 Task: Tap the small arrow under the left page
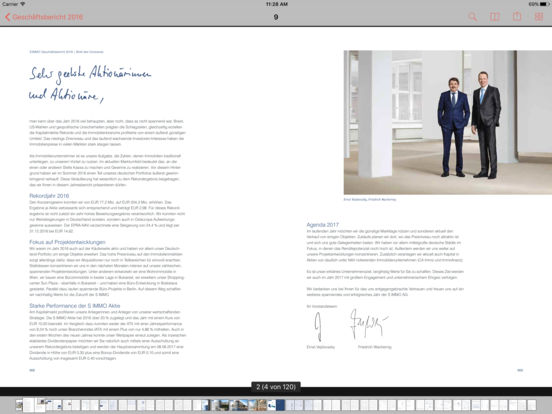coord(32,370)
